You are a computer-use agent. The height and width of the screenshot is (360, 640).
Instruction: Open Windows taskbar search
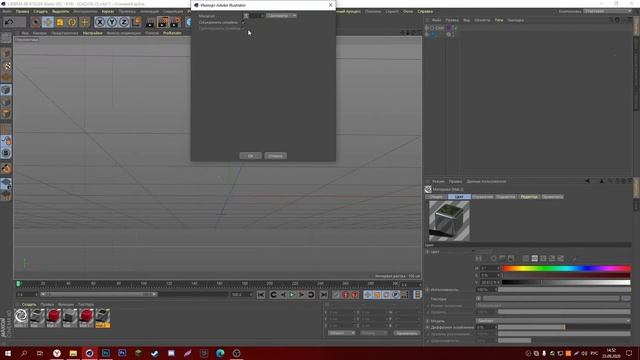pyautogui.click(x=24, y=353)
